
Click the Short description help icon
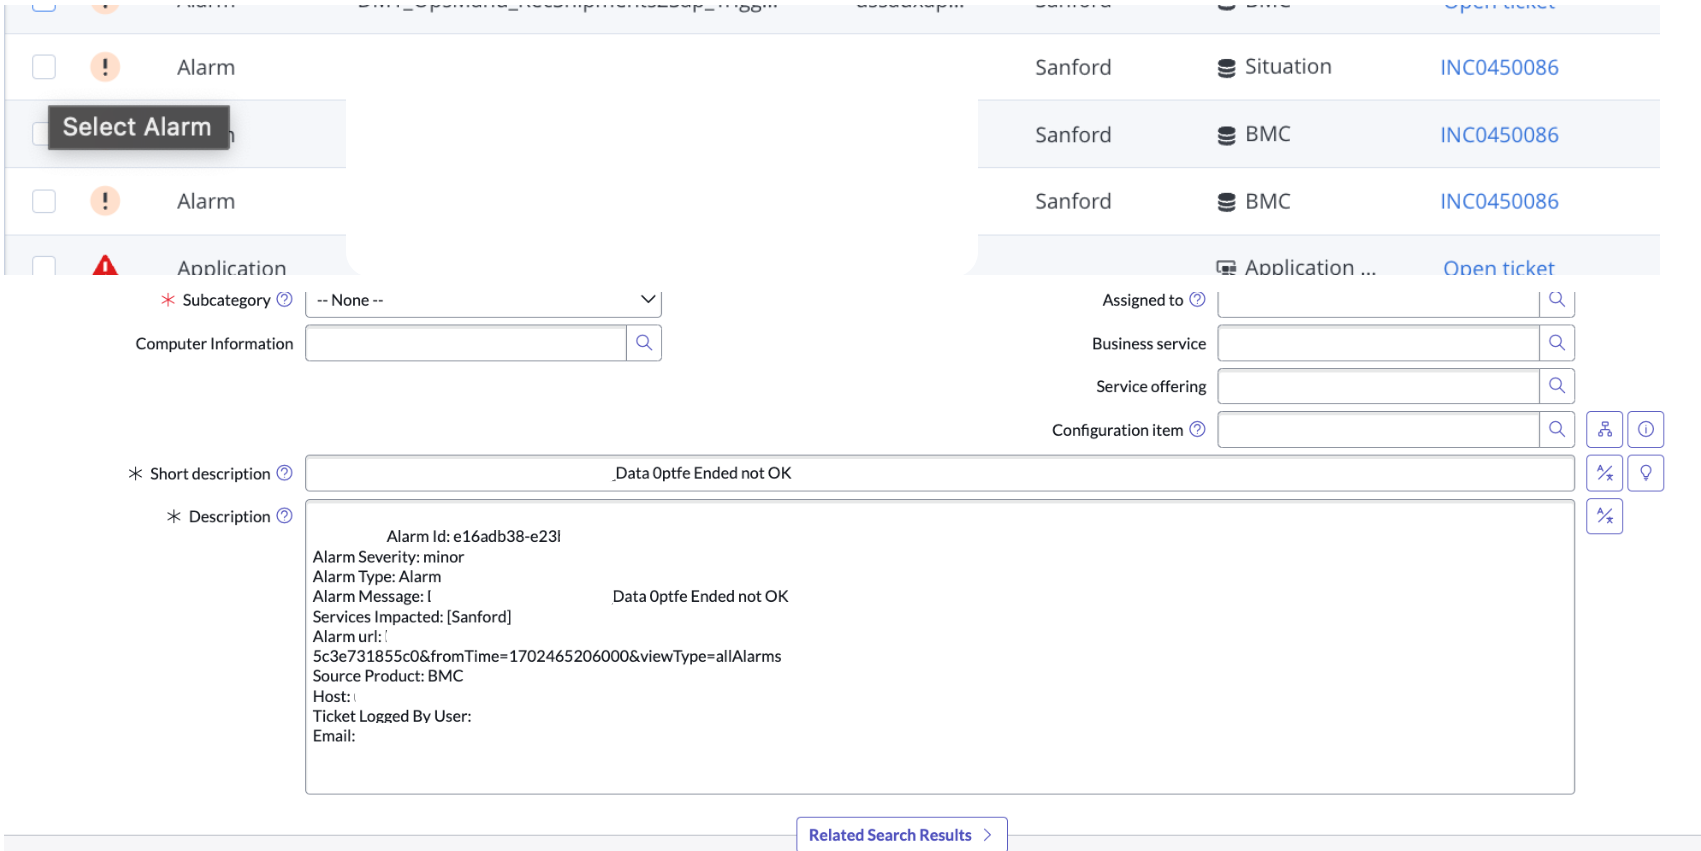click(x=285, y=473)
